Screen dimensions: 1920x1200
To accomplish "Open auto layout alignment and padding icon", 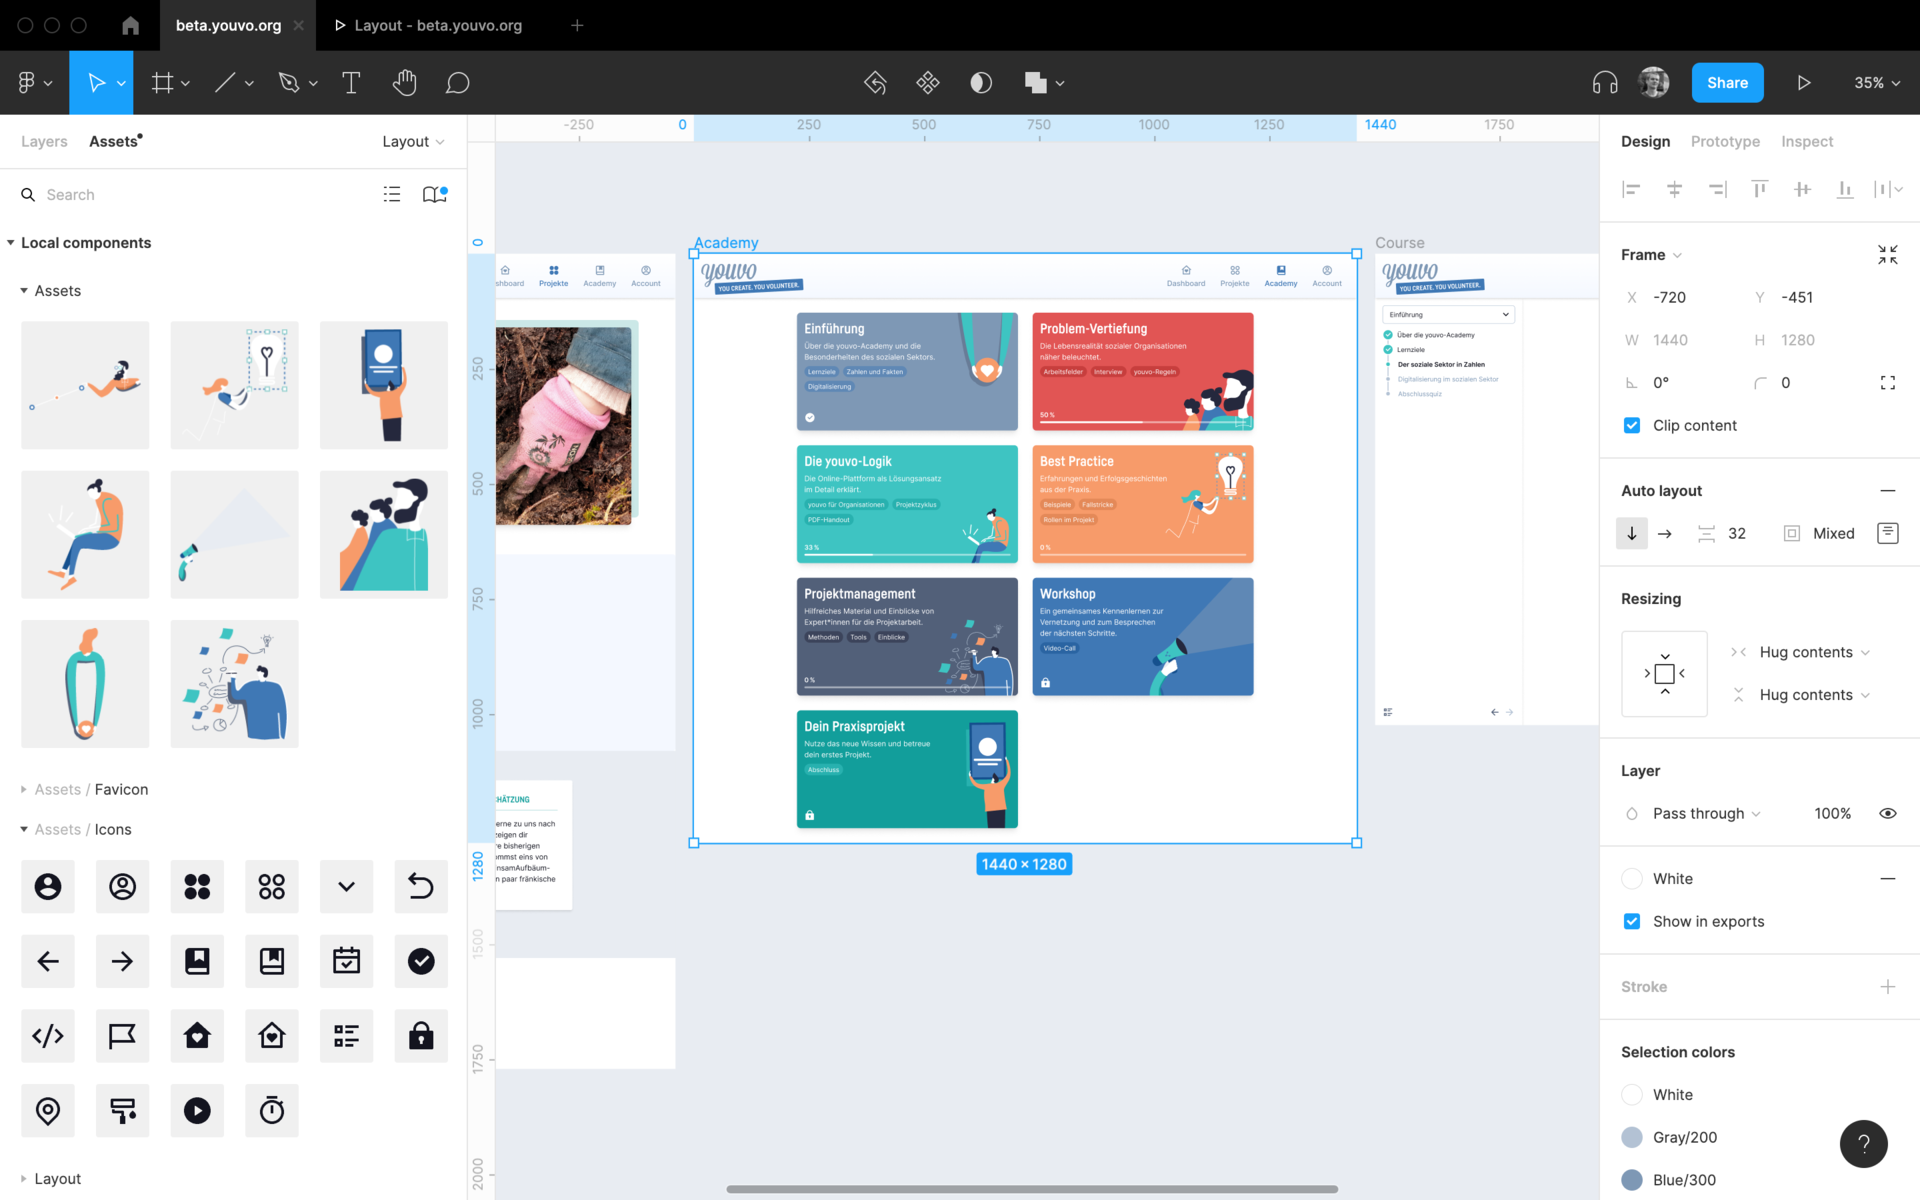I will click(1888, 533).
